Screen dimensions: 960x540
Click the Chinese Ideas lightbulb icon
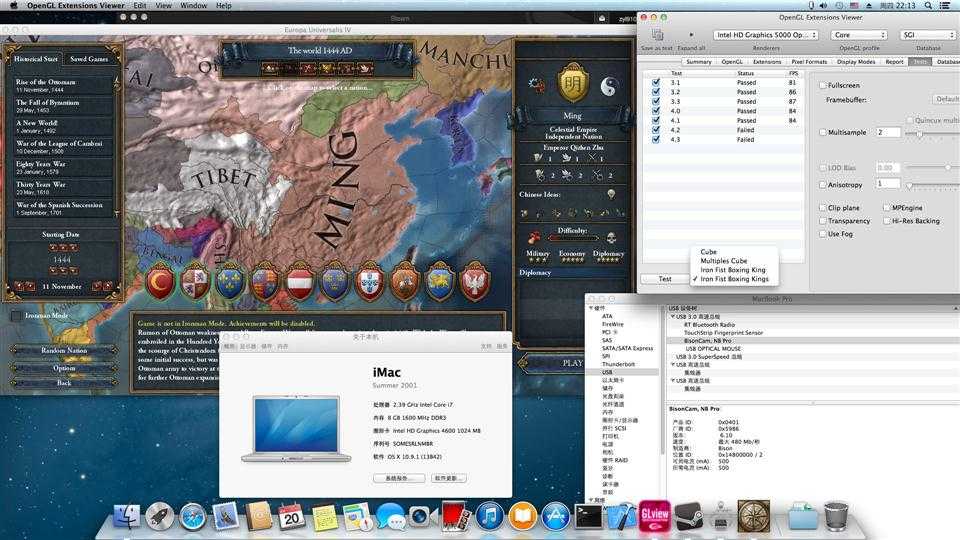pyautogui.click(x=610, y=195)
